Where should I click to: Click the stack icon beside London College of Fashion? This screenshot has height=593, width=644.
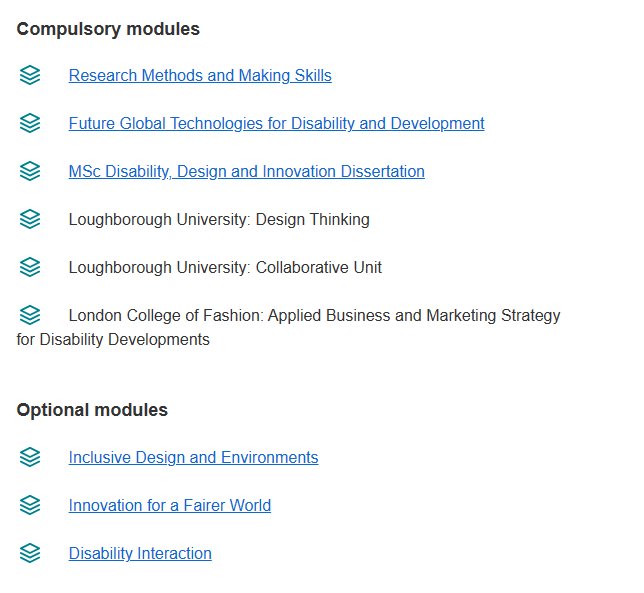pos(30,315)
